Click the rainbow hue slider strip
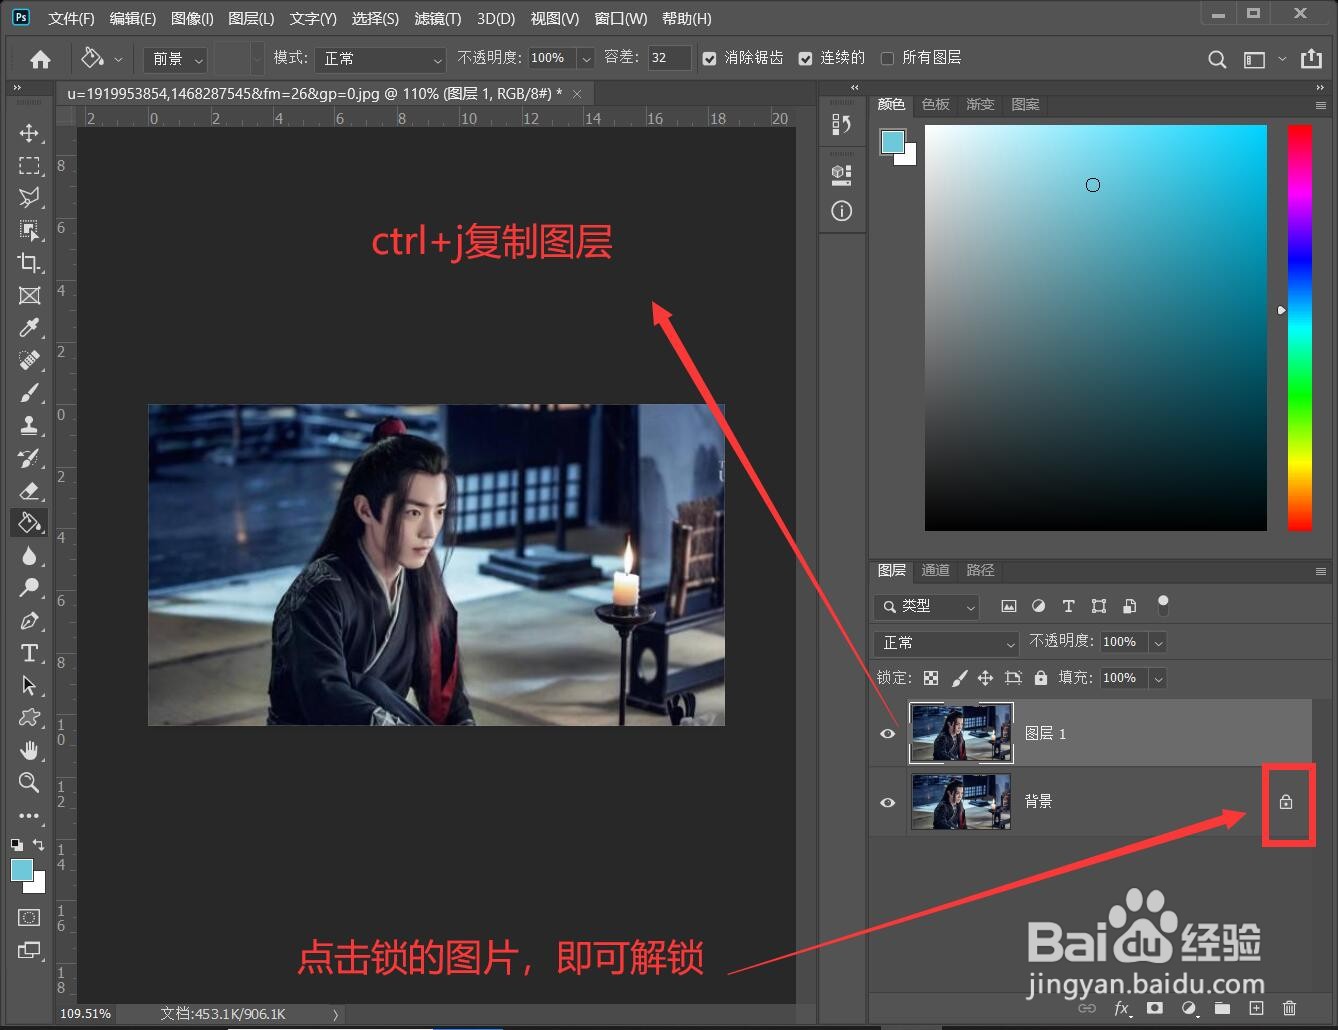The image size is (1338, 1030). 1299,328
